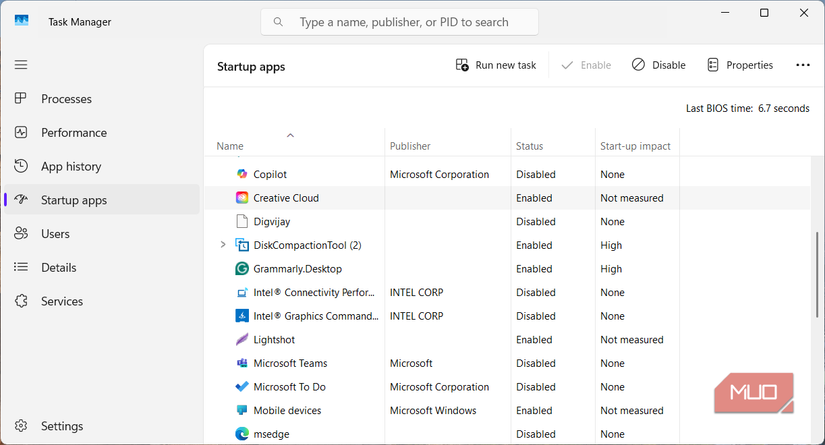Select the Mobile devices row name
Viewport: 825px width, 445px height.
point(287,410)
